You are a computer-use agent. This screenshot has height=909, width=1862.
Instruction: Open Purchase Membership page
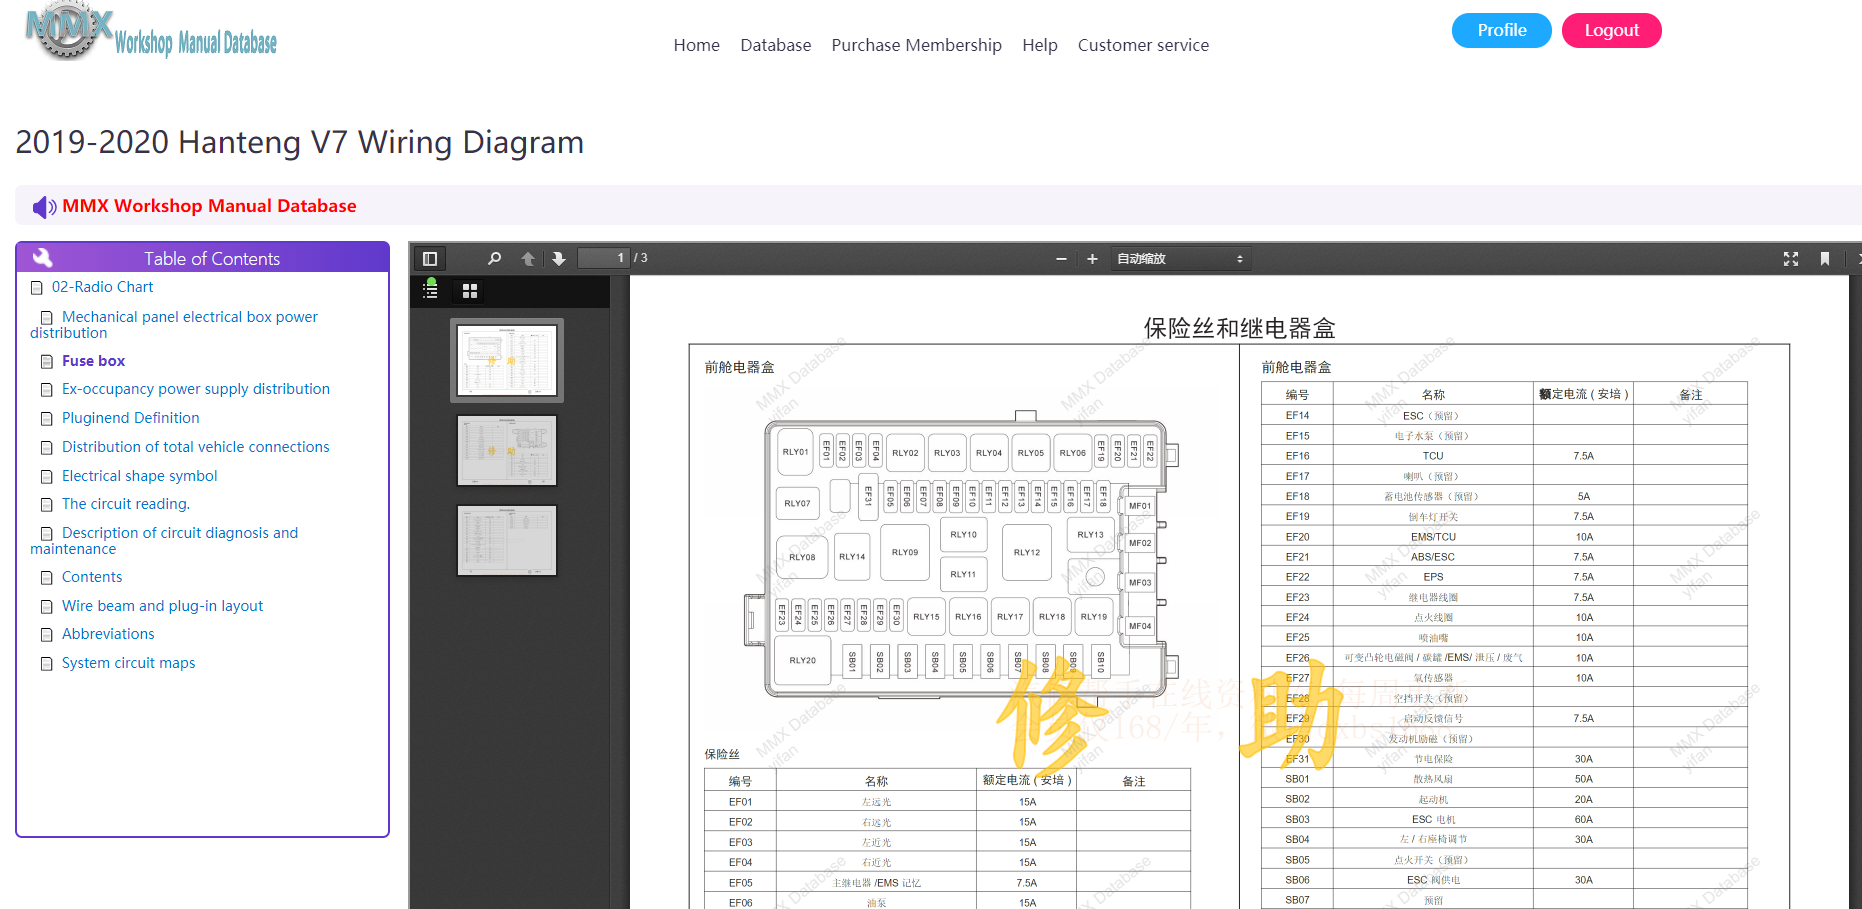click(x=916, y=45)
